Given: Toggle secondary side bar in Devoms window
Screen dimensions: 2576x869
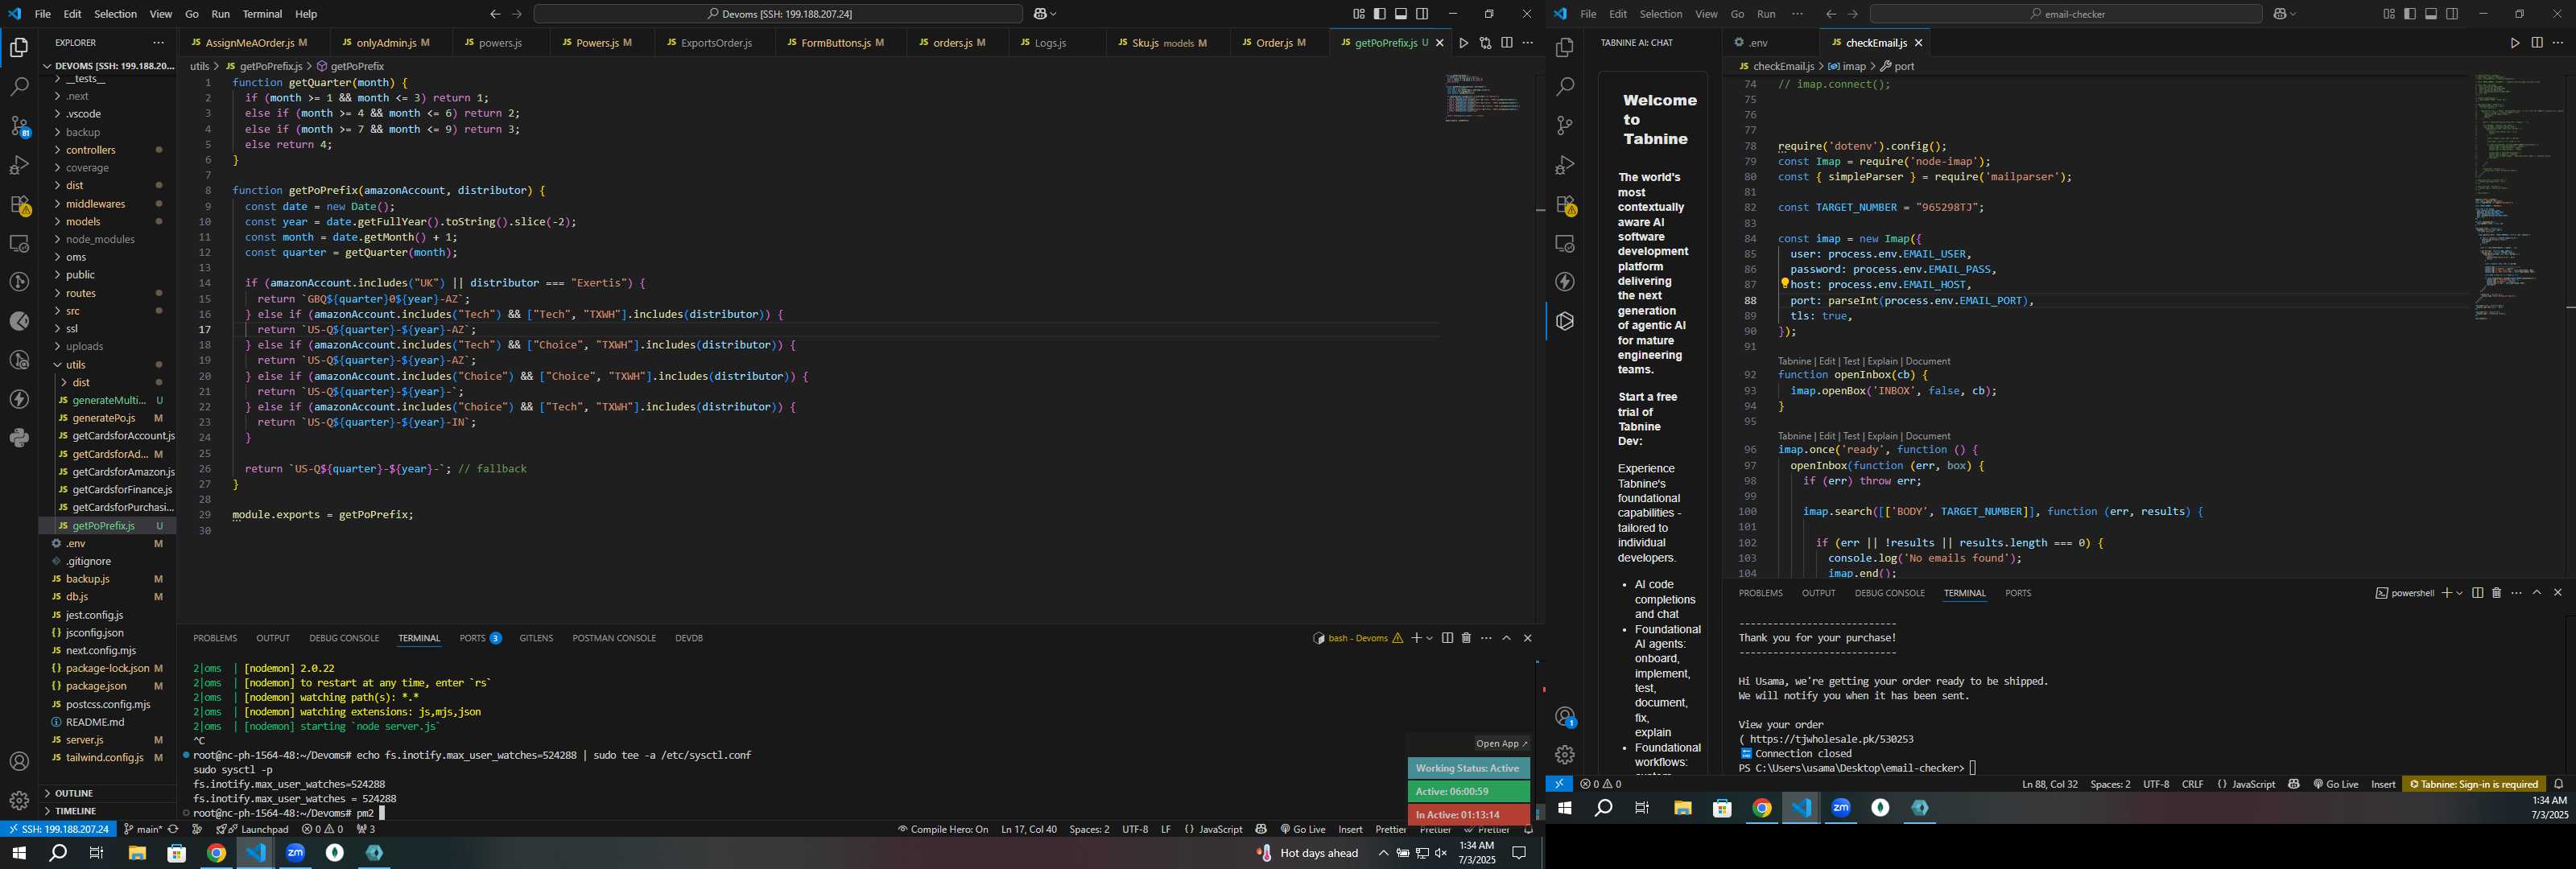Looking at the screenshot, I should point(1422,14).
